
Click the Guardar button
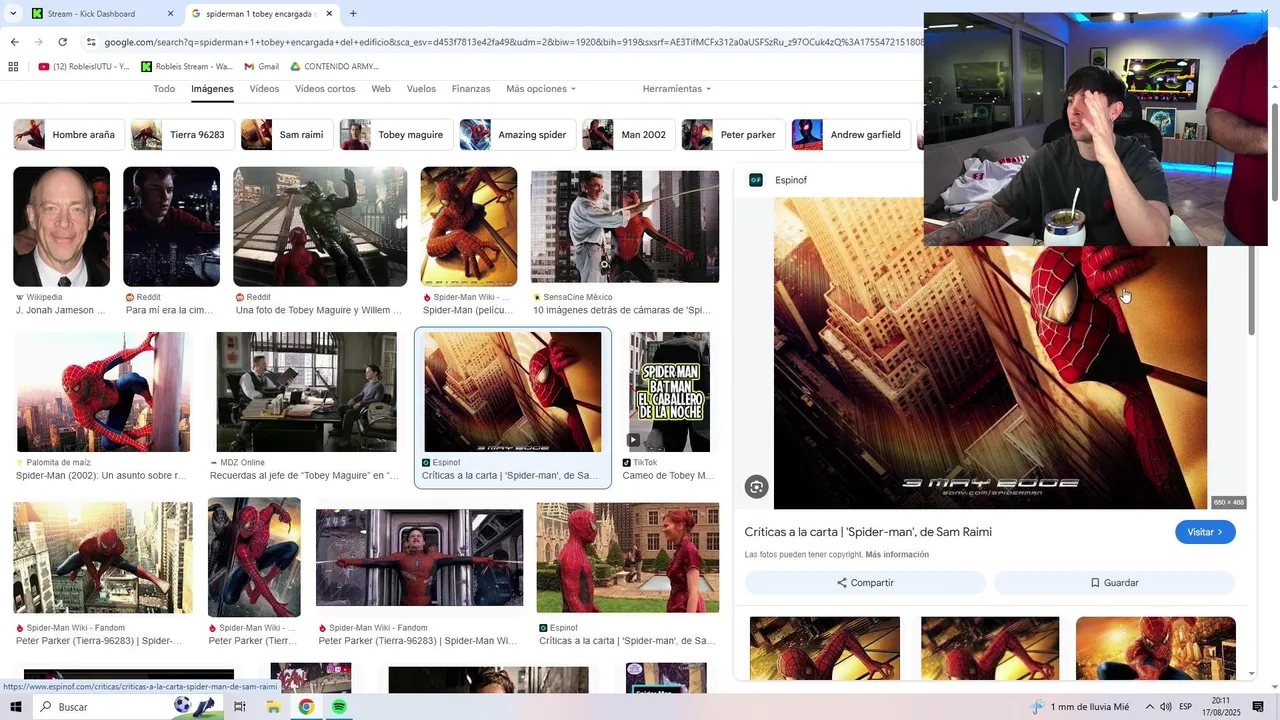[x=1114, y=583]
